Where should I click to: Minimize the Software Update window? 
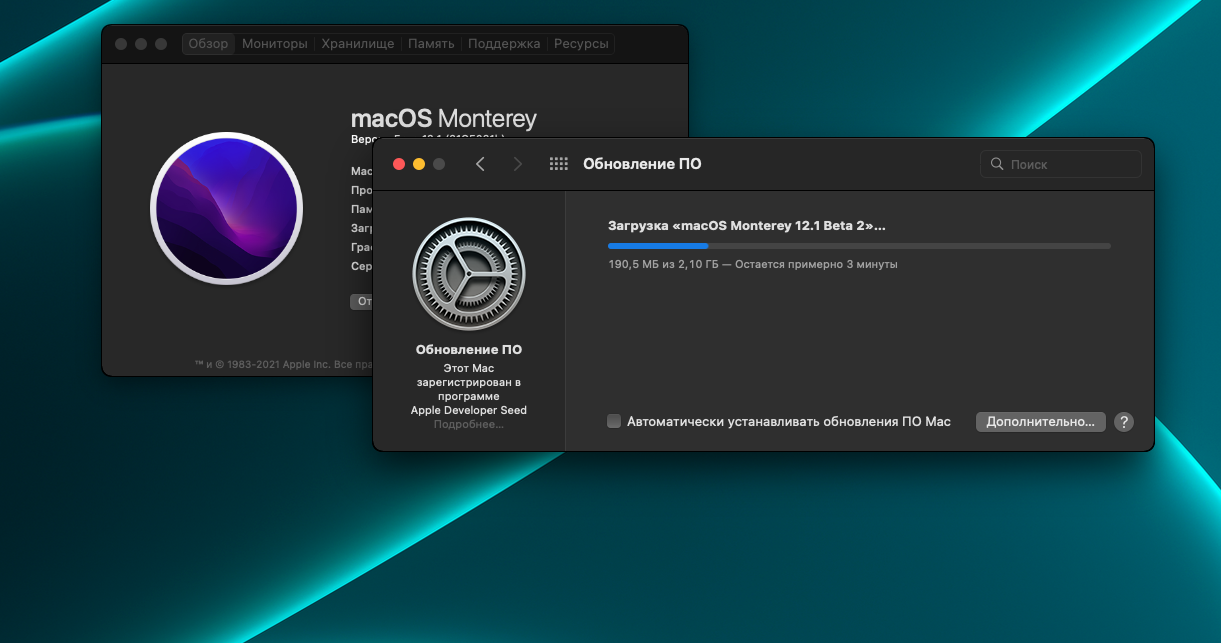click(x=419, y=164)
